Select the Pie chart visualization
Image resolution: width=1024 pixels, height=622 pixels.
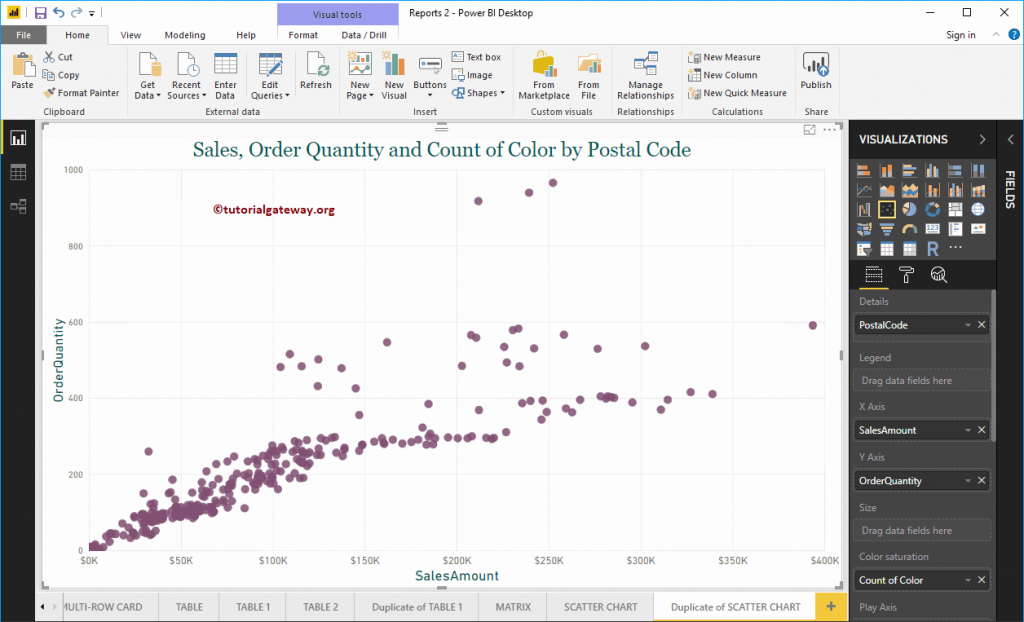pos(910,208)
